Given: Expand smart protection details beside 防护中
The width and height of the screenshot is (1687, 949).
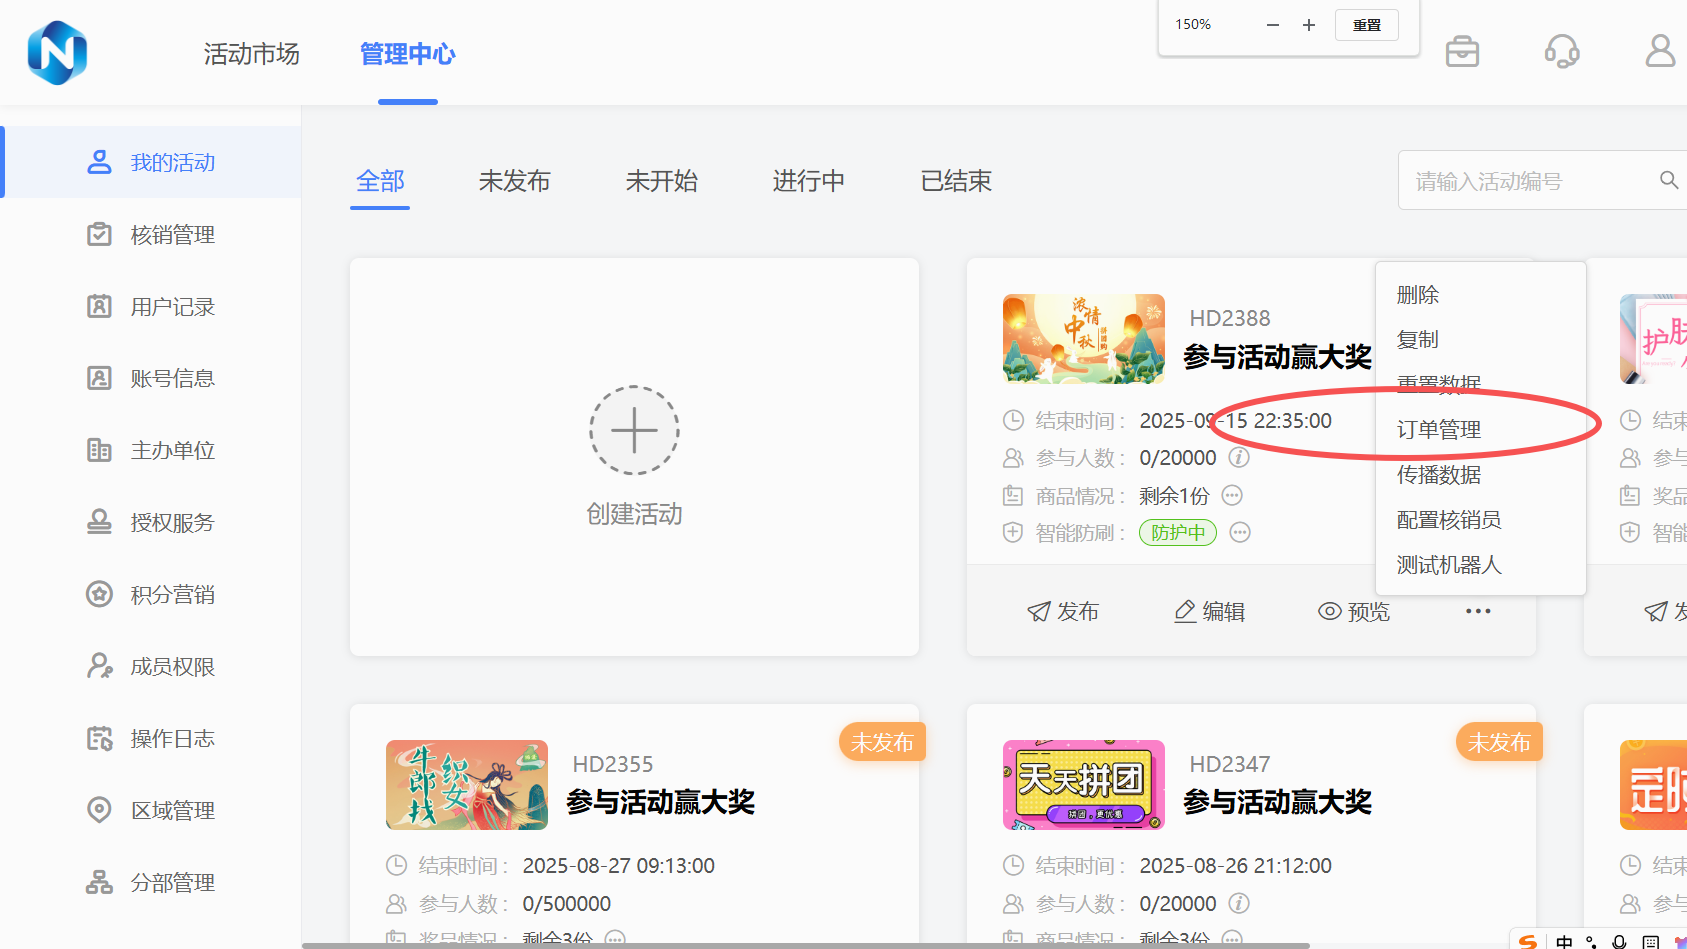Looking at the screenshot, I should click(1240, 533).
